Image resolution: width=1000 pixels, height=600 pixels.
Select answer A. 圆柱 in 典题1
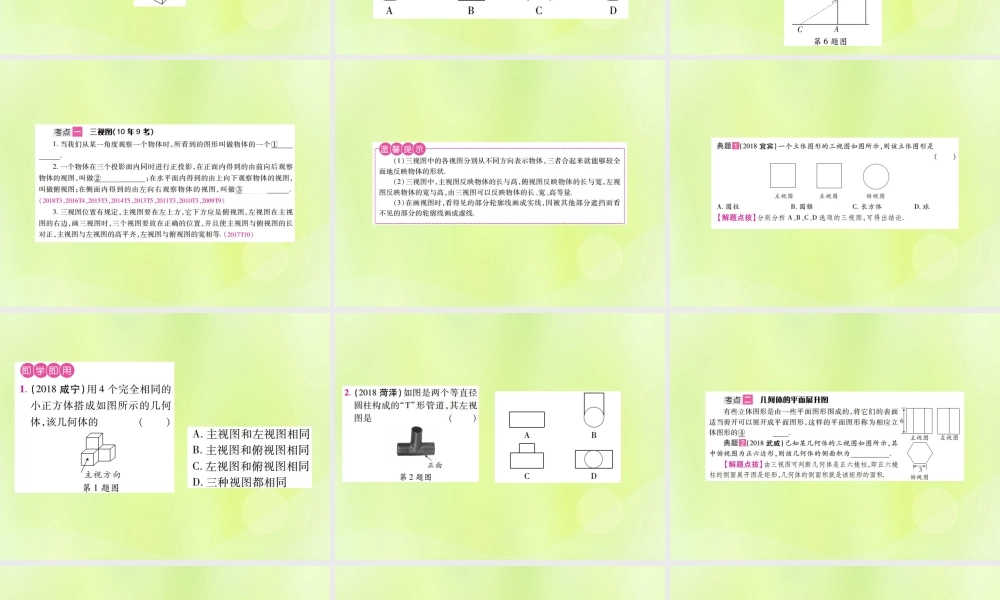728,207
